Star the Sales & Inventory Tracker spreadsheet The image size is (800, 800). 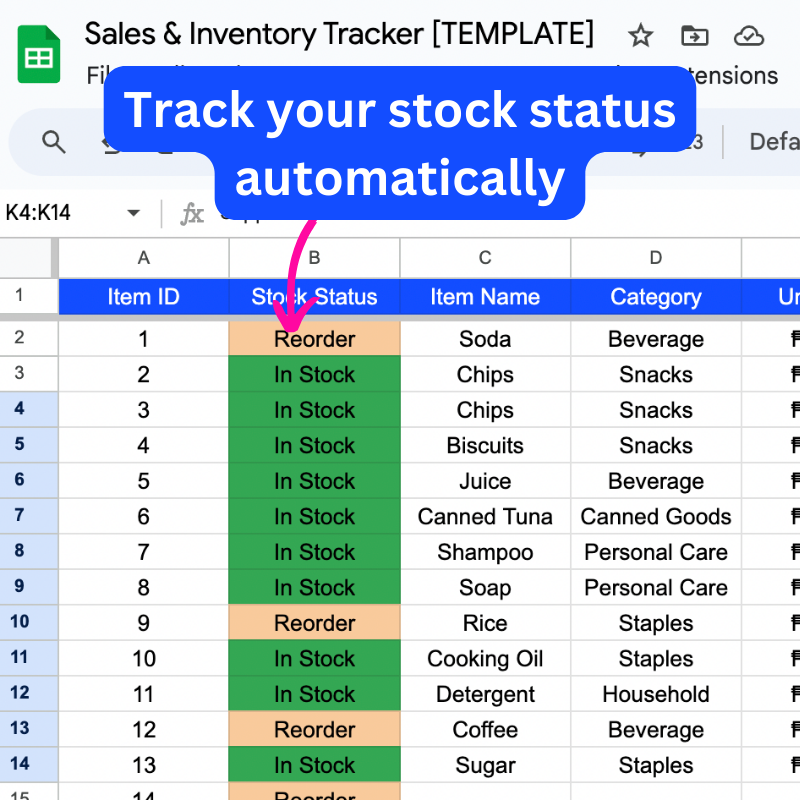[x=640, y=36]
